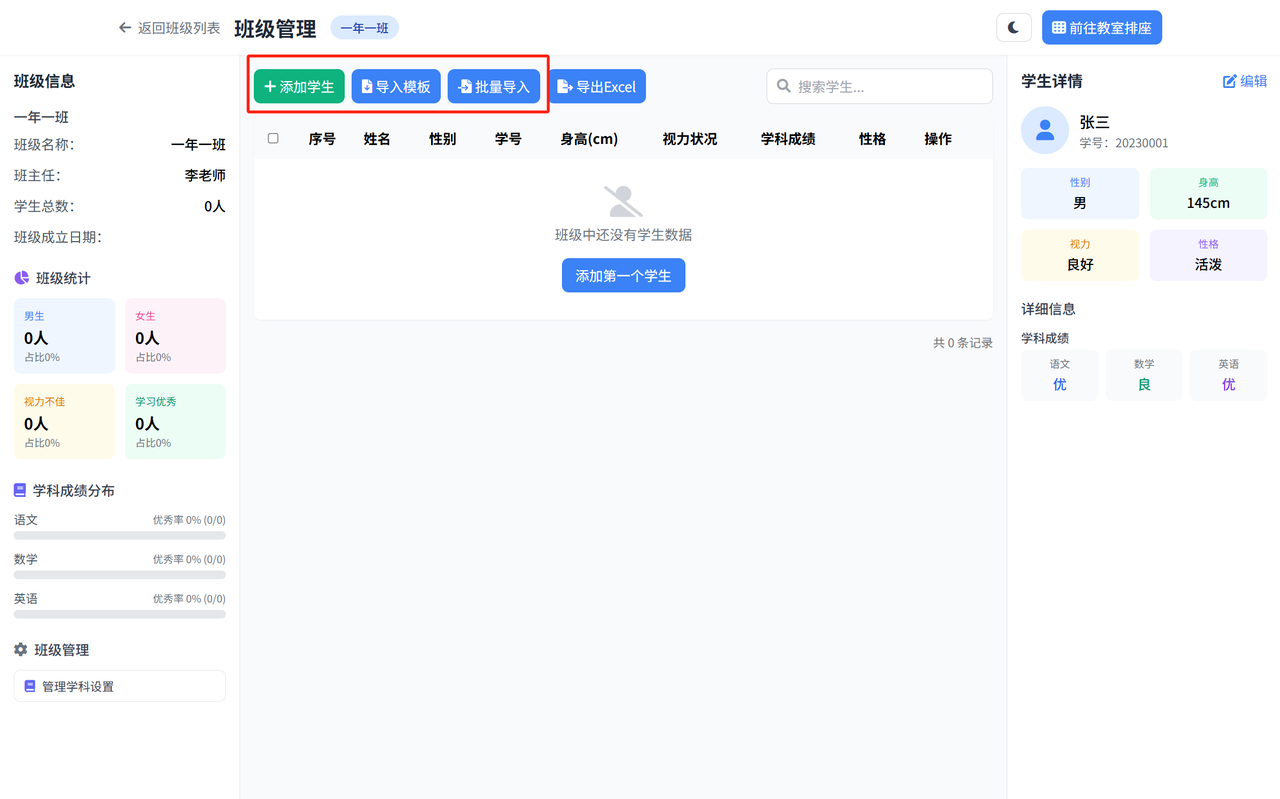Download the 导入模板 file

[396, 87]
